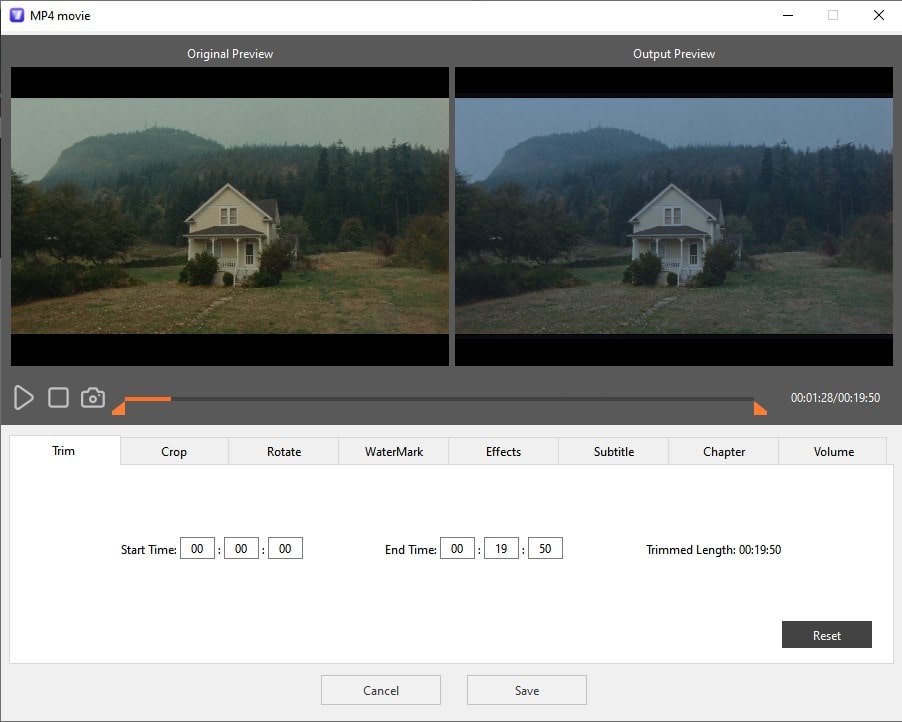Click the End Time seconds field
902x722 pixels.
(x=545, y=548)
